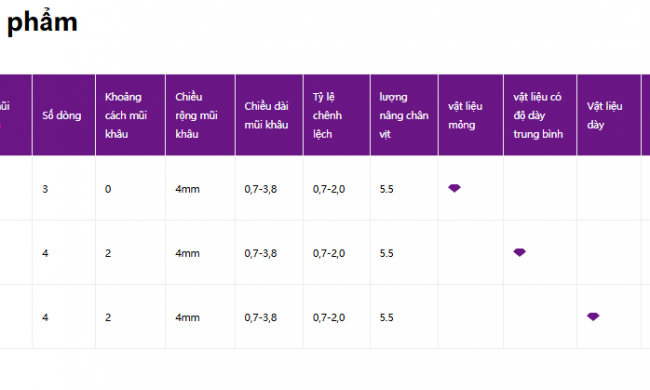Select 4mm cell in the first row

pyautogui.click(x=187, y=189)
